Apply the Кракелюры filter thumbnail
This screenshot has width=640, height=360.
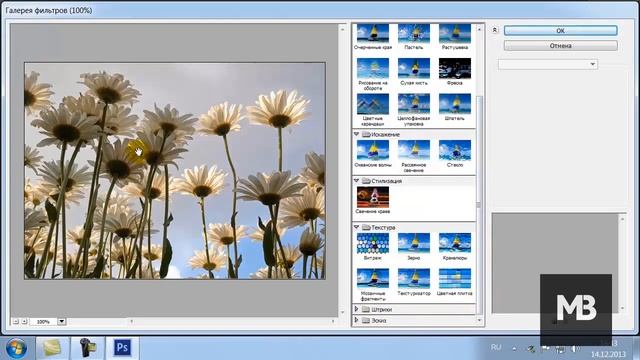(455, 244)
